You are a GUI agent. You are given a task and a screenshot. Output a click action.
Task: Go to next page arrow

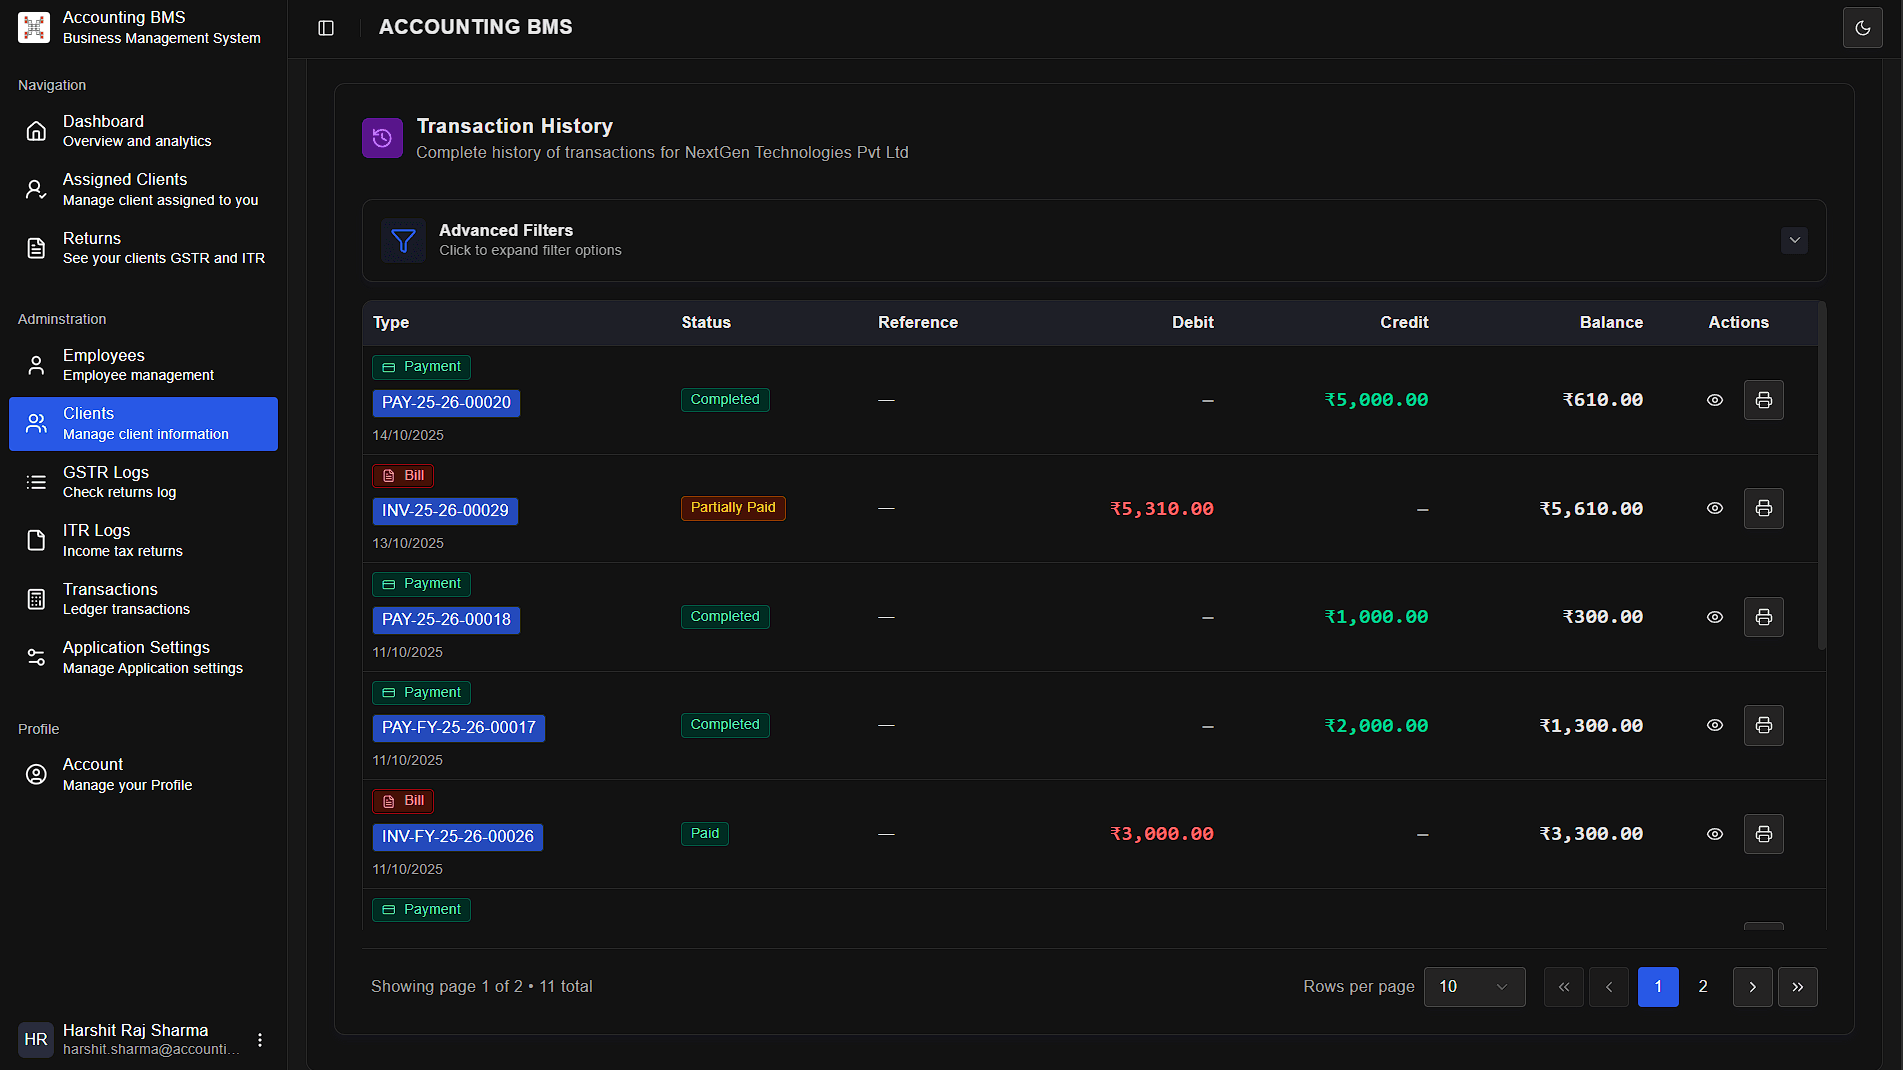click(1752, 987)
